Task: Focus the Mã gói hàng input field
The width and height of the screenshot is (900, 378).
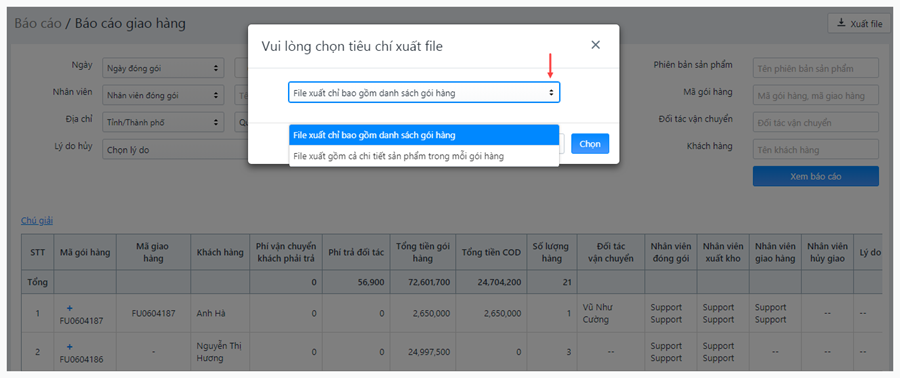Action: click(x=816, y=95)
